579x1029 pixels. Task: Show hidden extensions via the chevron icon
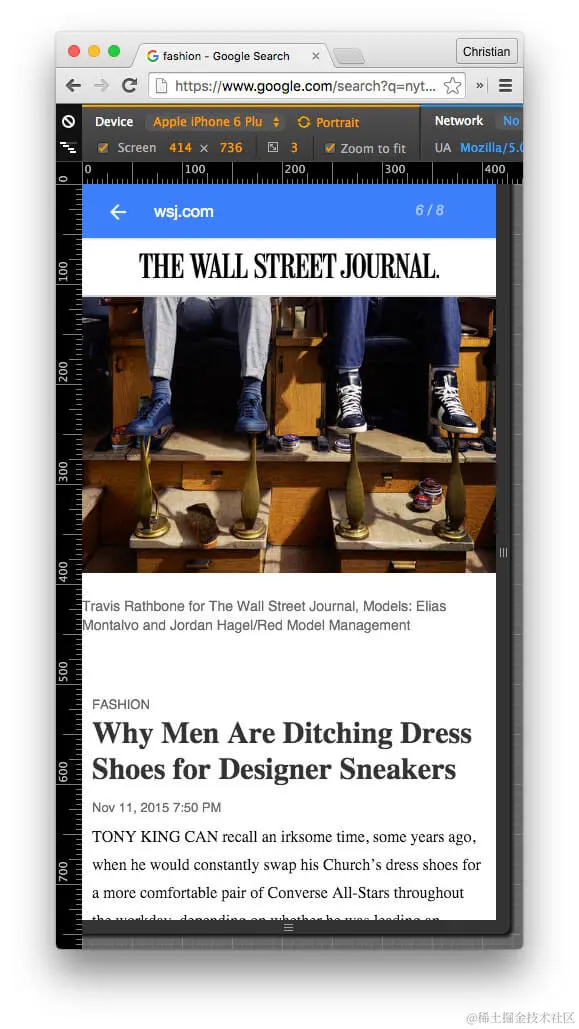point(480,85)
